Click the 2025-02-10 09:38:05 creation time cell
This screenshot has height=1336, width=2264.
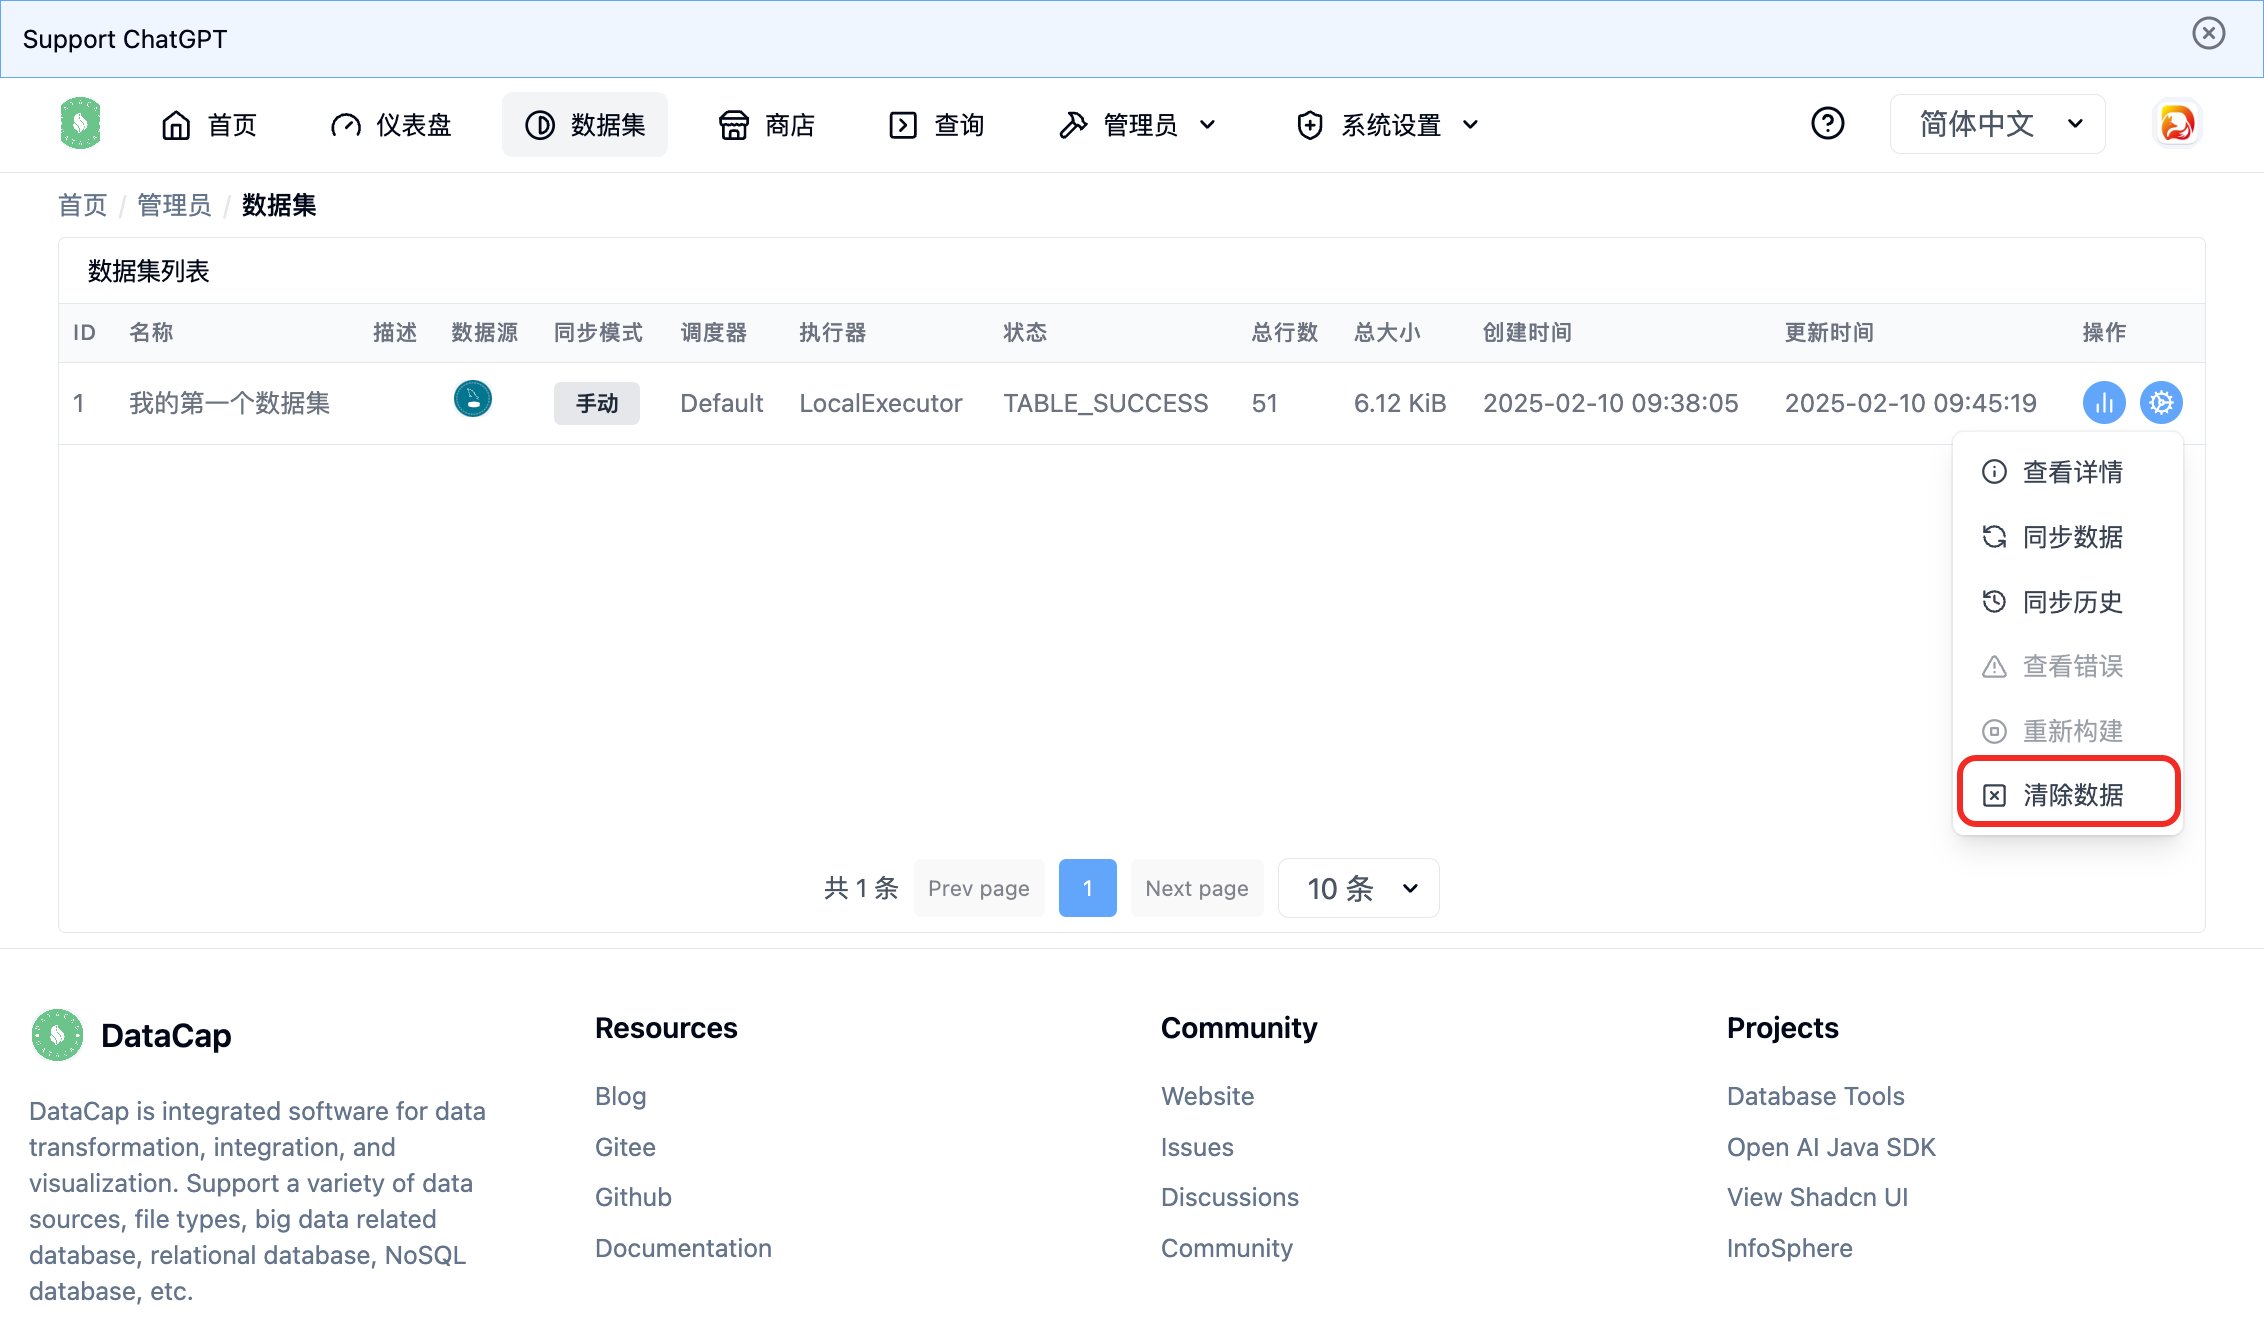(1611, 403)
